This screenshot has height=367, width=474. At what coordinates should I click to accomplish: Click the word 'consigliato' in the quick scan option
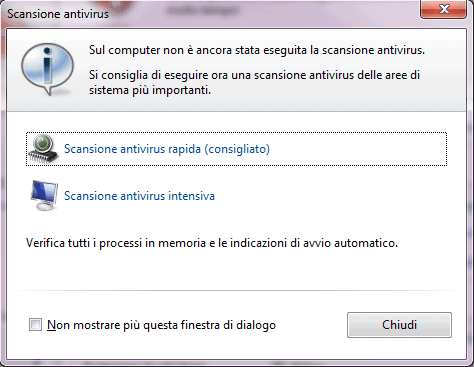tap(237, 149)
